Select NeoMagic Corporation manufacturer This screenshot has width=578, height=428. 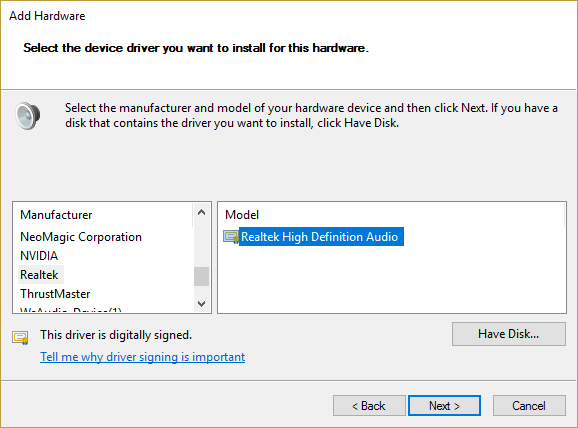pos(81,237)
